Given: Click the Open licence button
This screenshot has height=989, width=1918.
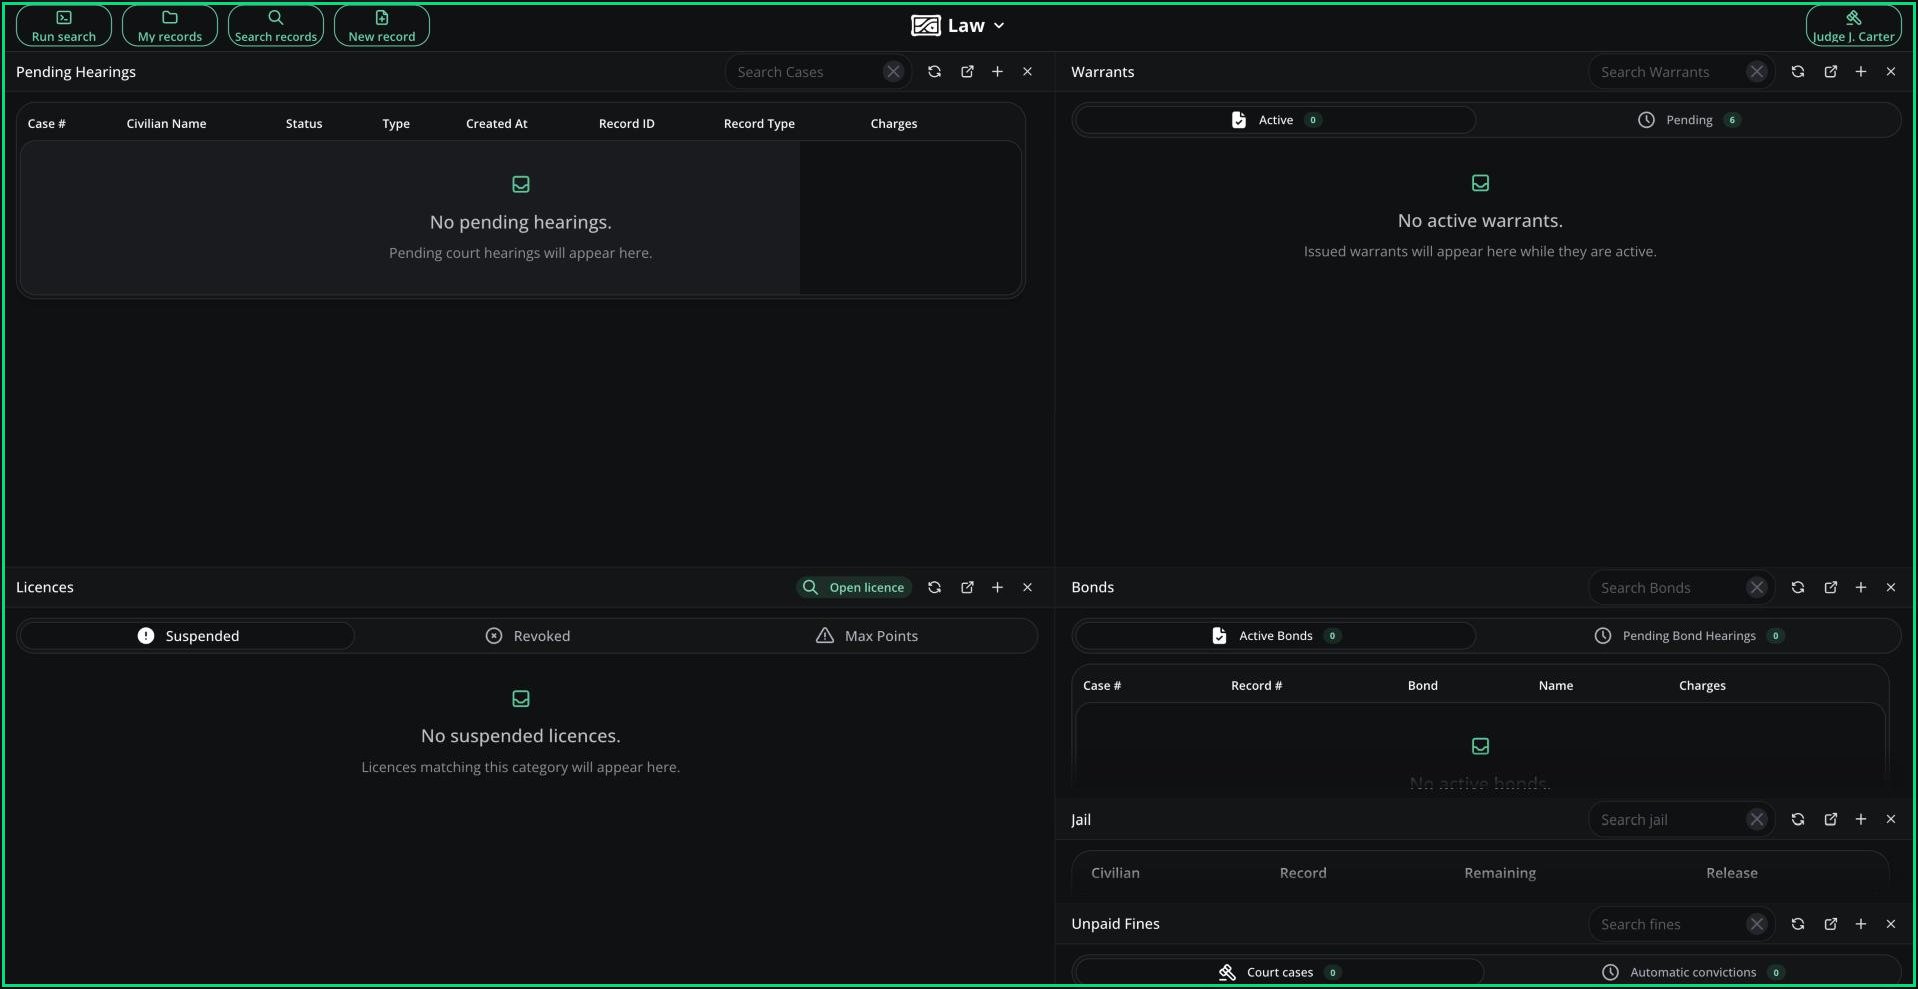Looking at the screenshot, I should click(x=854, y=588).
